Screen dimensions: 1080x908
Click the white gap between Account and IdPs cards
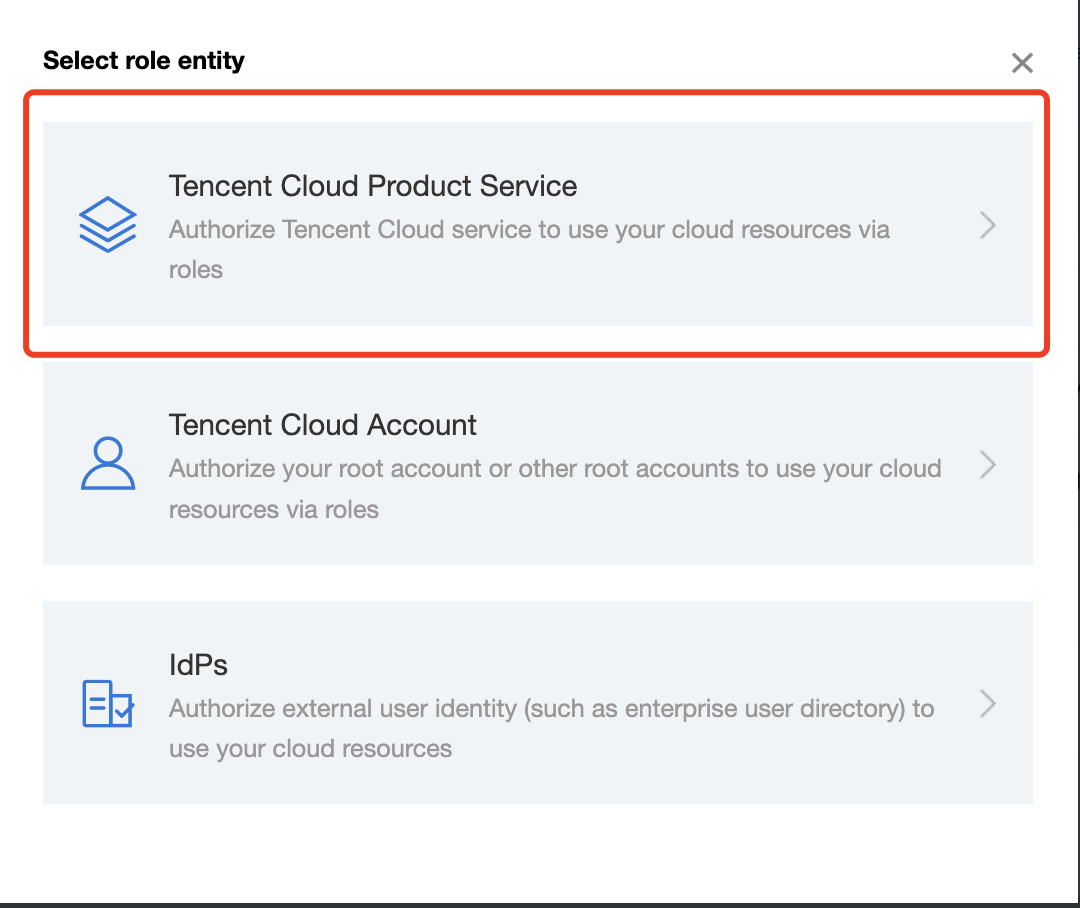537,582
